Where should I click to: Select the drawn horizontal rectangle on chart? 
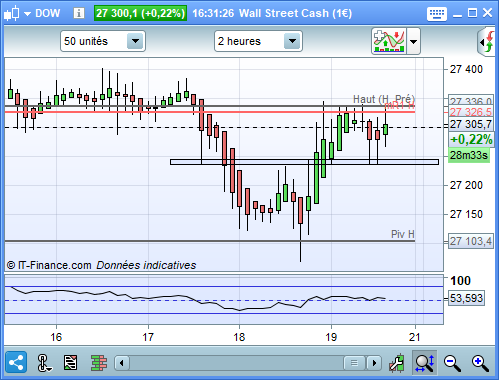coord(304,162)
